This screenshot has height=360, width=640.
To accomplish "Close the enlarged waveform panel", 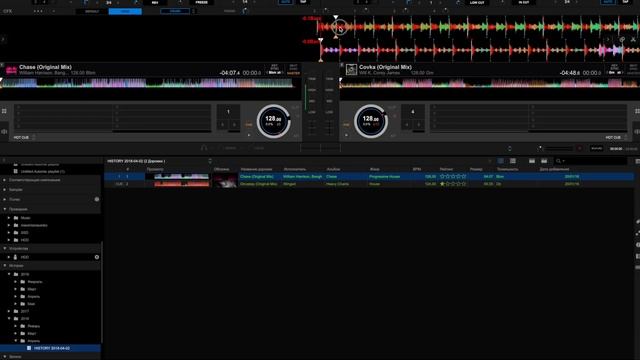I will (x=633, y=40).
